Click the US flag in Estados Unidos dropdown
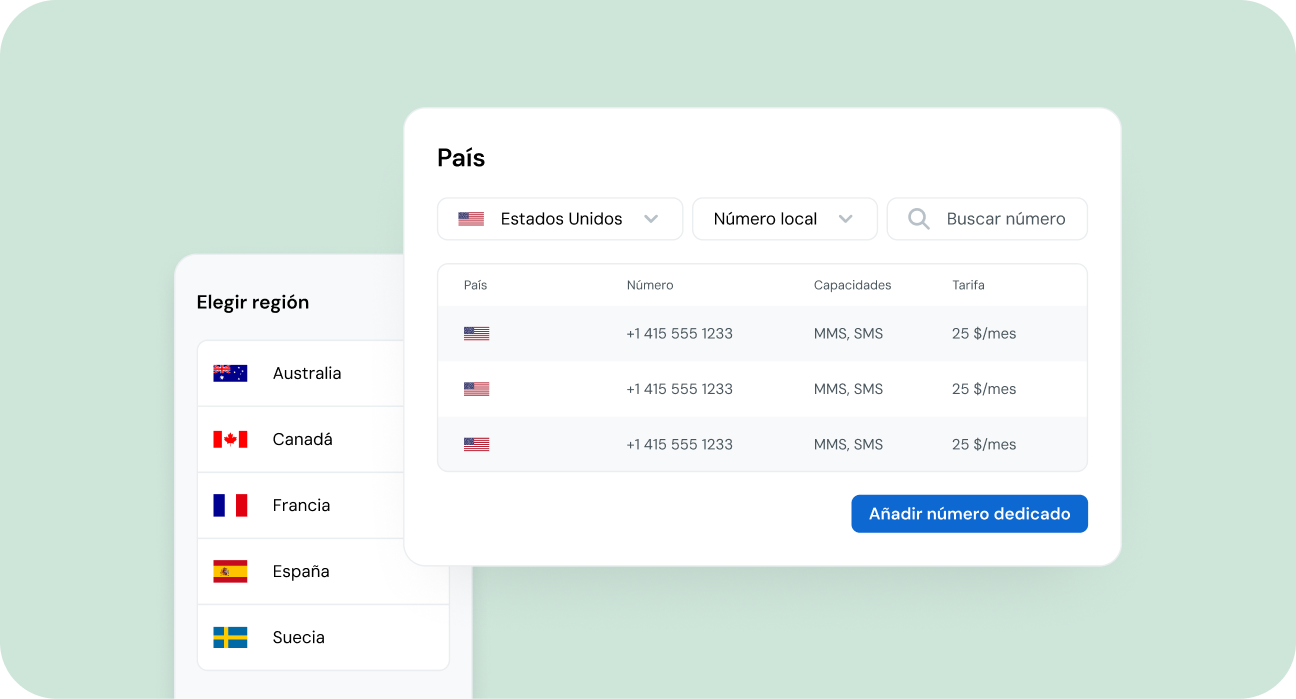Viewport: 1296px width, 699px height. tap(471, 219)
